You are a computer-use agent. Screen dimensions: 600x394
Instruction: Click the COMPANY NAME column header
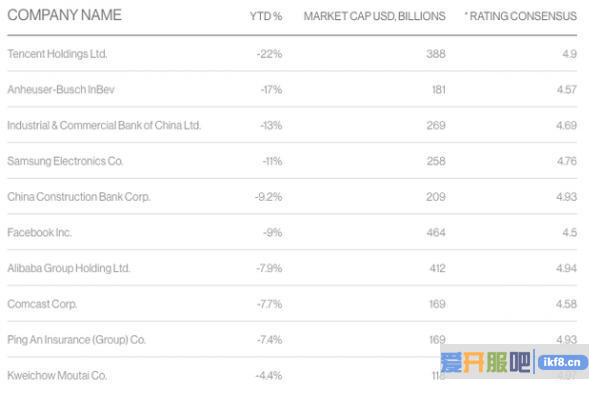pyautogui.click(x=64, y=15)
